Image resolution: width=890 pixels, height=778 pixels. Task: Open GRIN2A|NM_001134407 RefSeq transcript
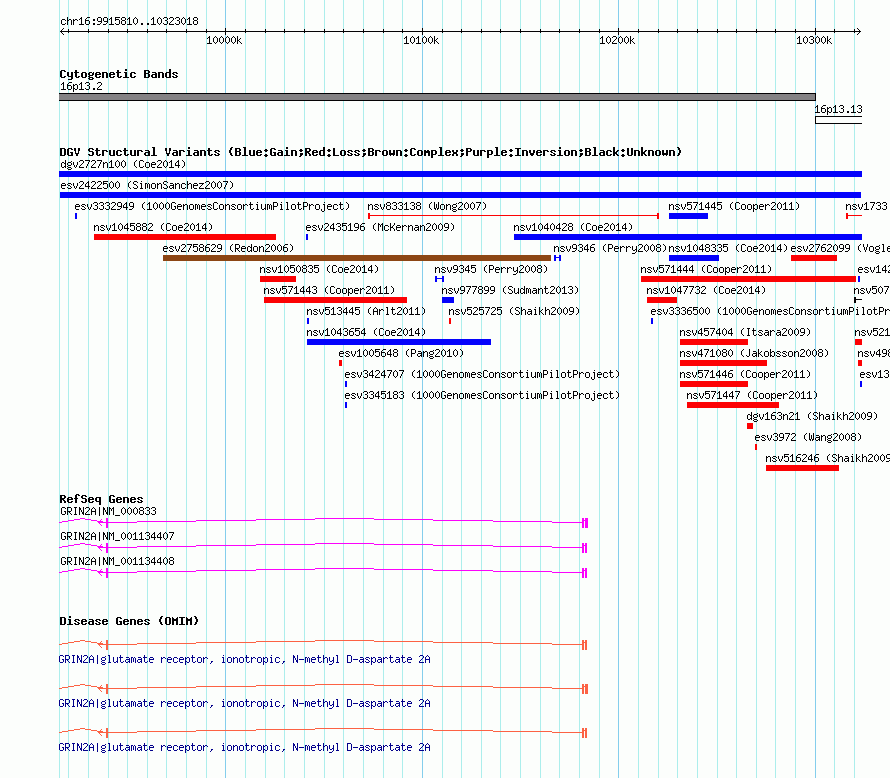[324, 548]
